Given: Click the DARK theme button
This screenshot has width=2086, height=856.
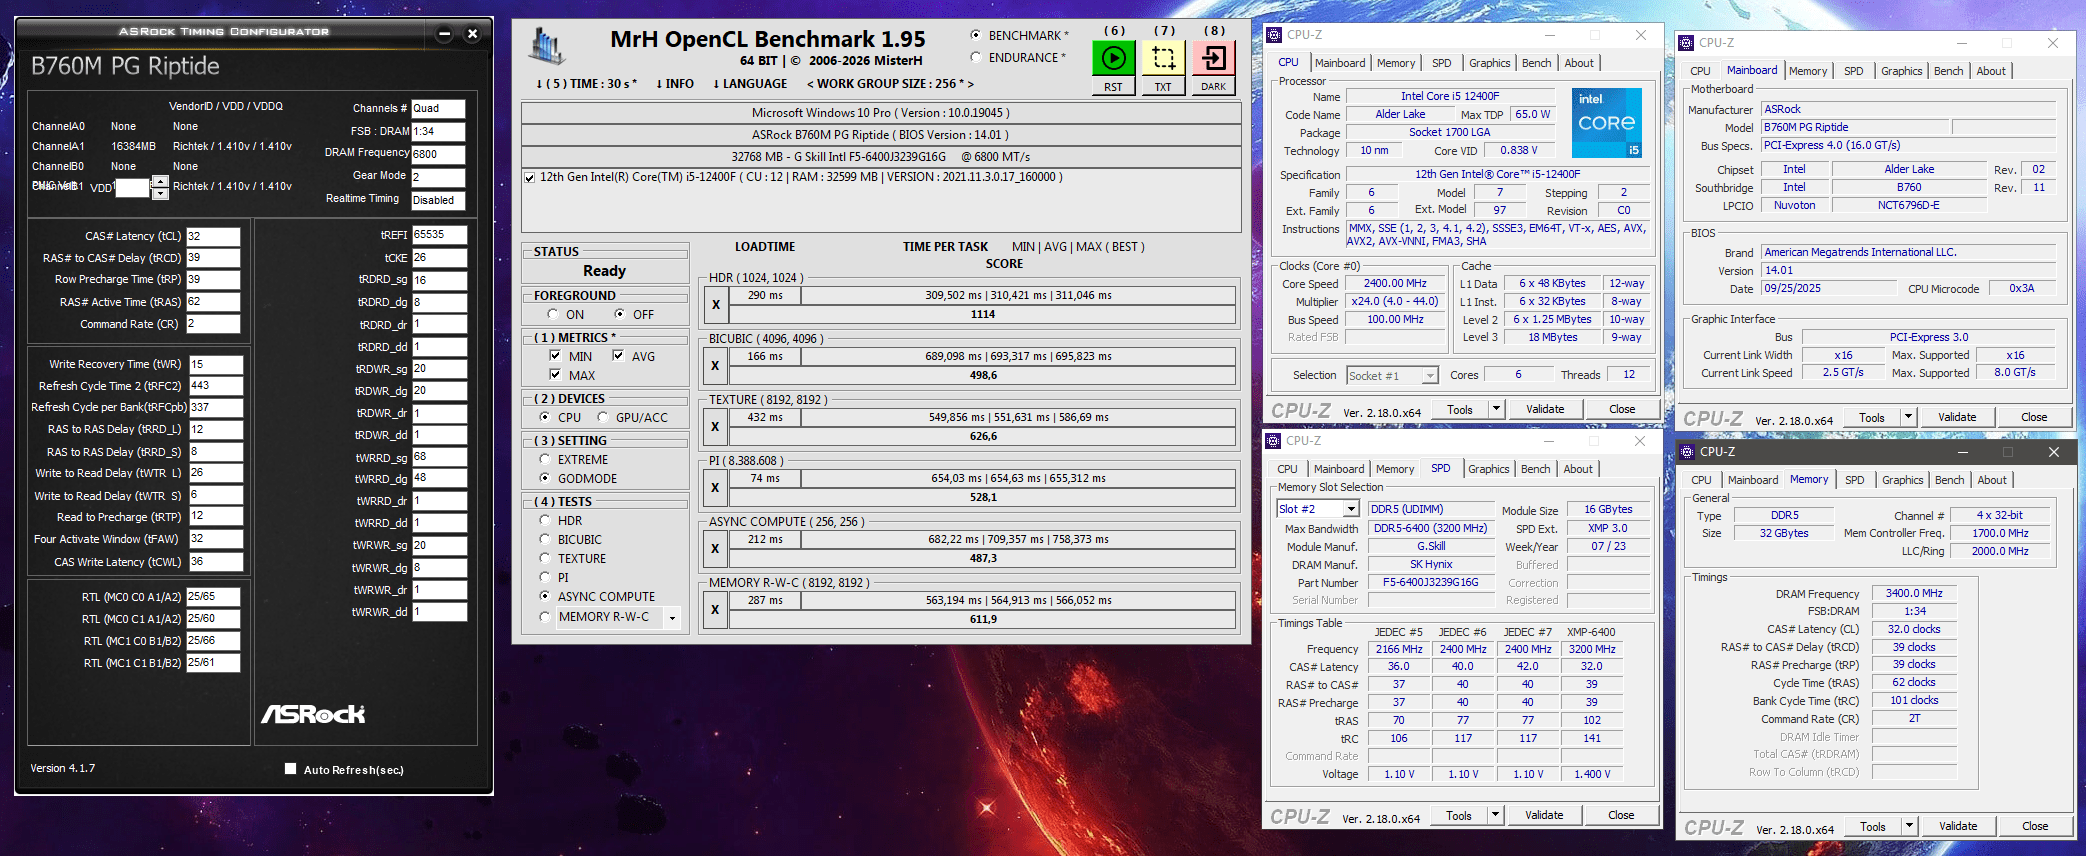Looking at the screenshot, I should pyautogui.click(x=1213, y=87).
